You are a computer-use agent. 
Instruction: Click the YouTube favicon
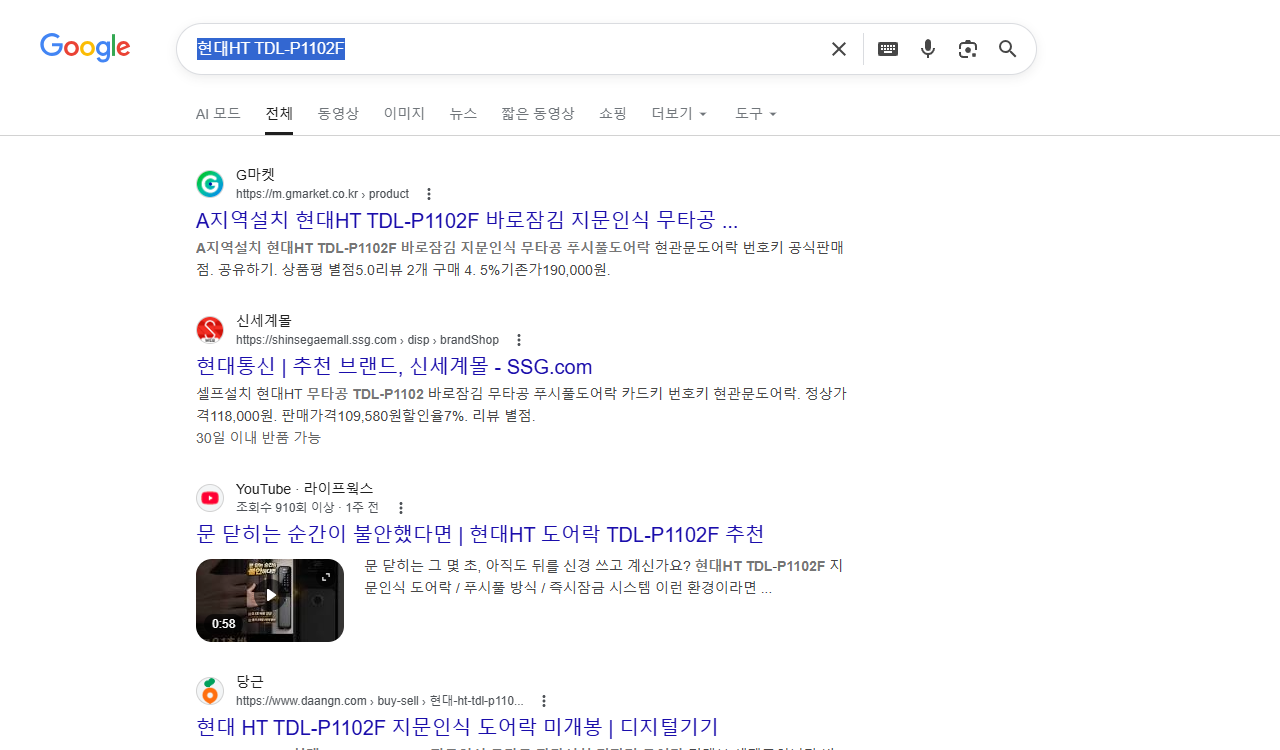tap(210, 498)
